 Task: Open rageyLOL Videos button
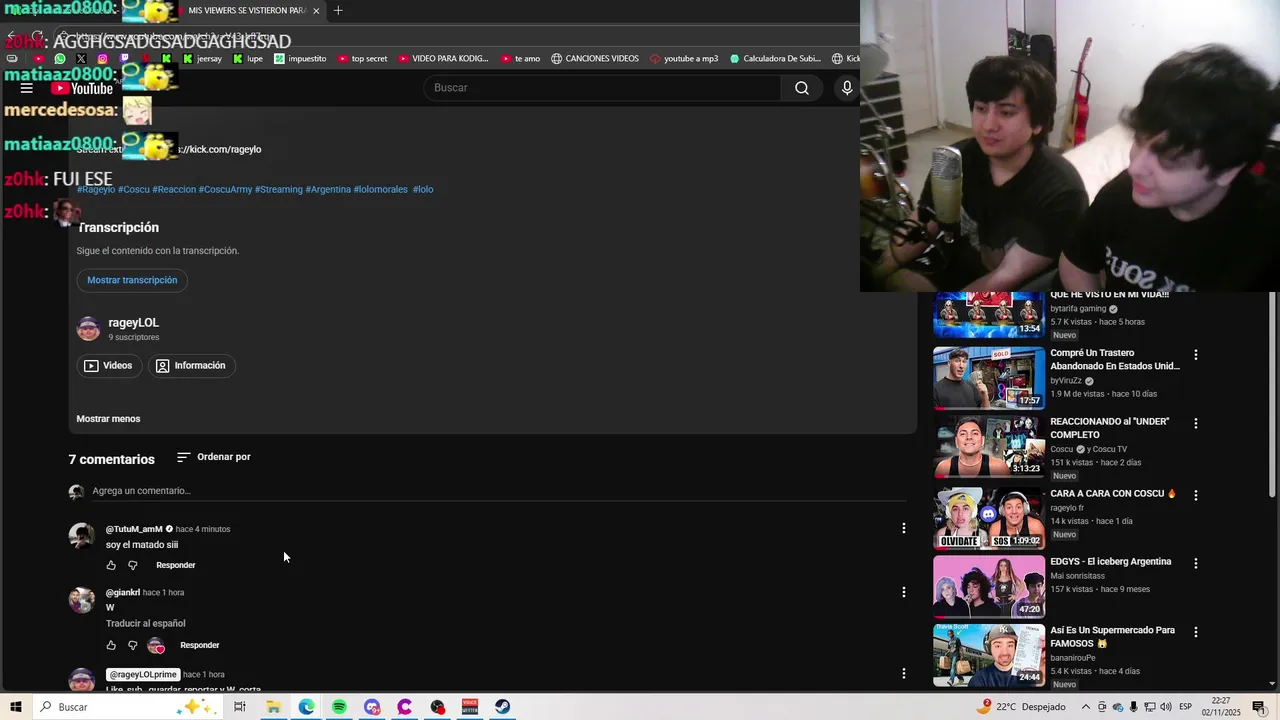[x=108, y=366]
